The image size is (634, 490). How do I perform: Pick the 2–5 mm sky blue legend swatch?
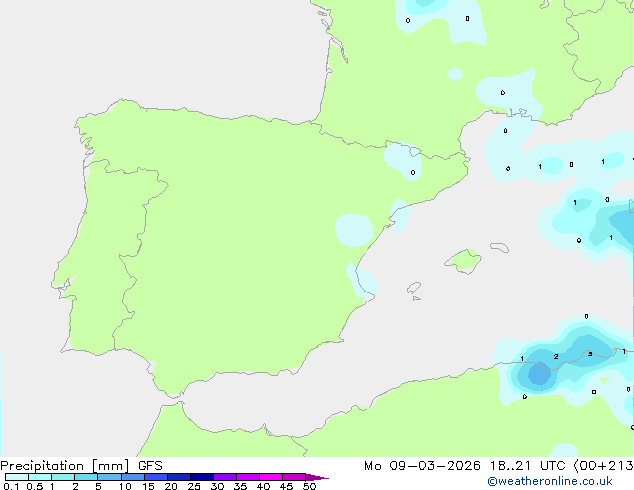(86, 477)
